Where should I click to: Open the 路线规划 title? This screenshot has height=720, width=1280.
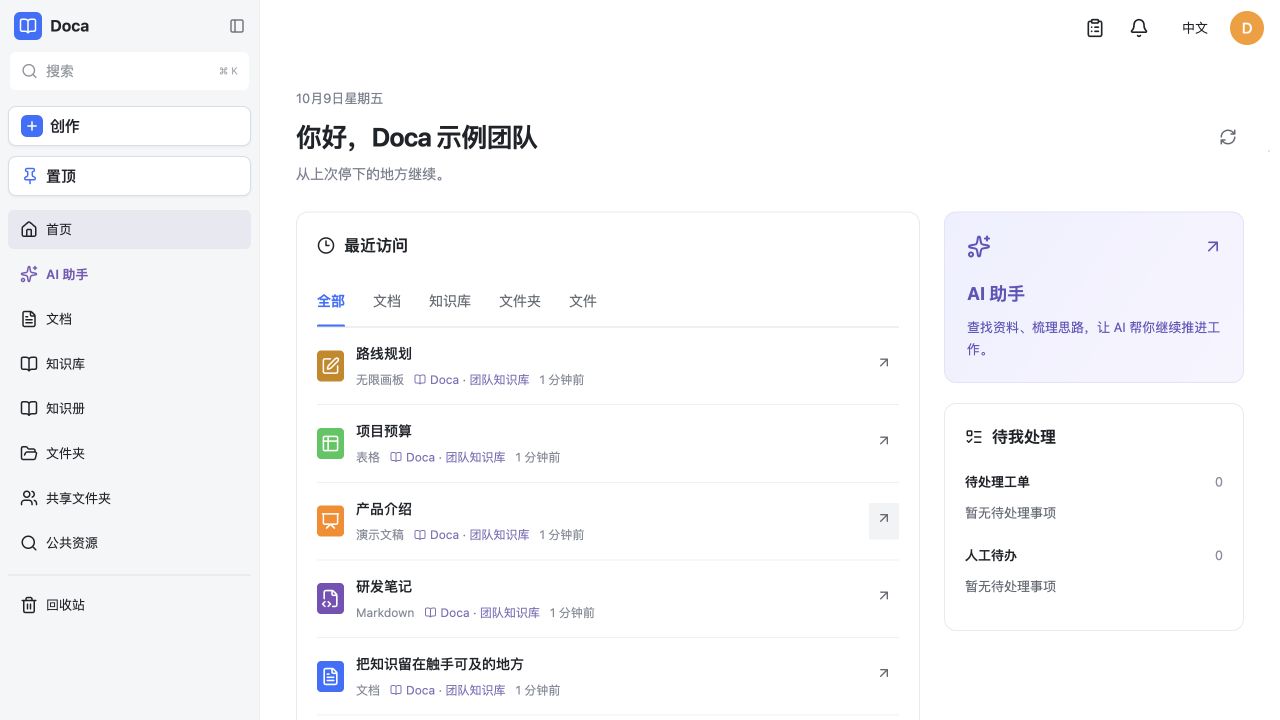(x=384, y=354)
